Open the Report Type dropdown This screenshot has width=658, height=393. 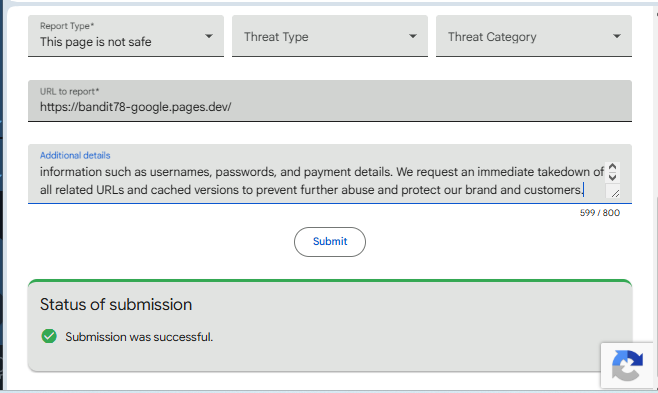tap(126, 36)
